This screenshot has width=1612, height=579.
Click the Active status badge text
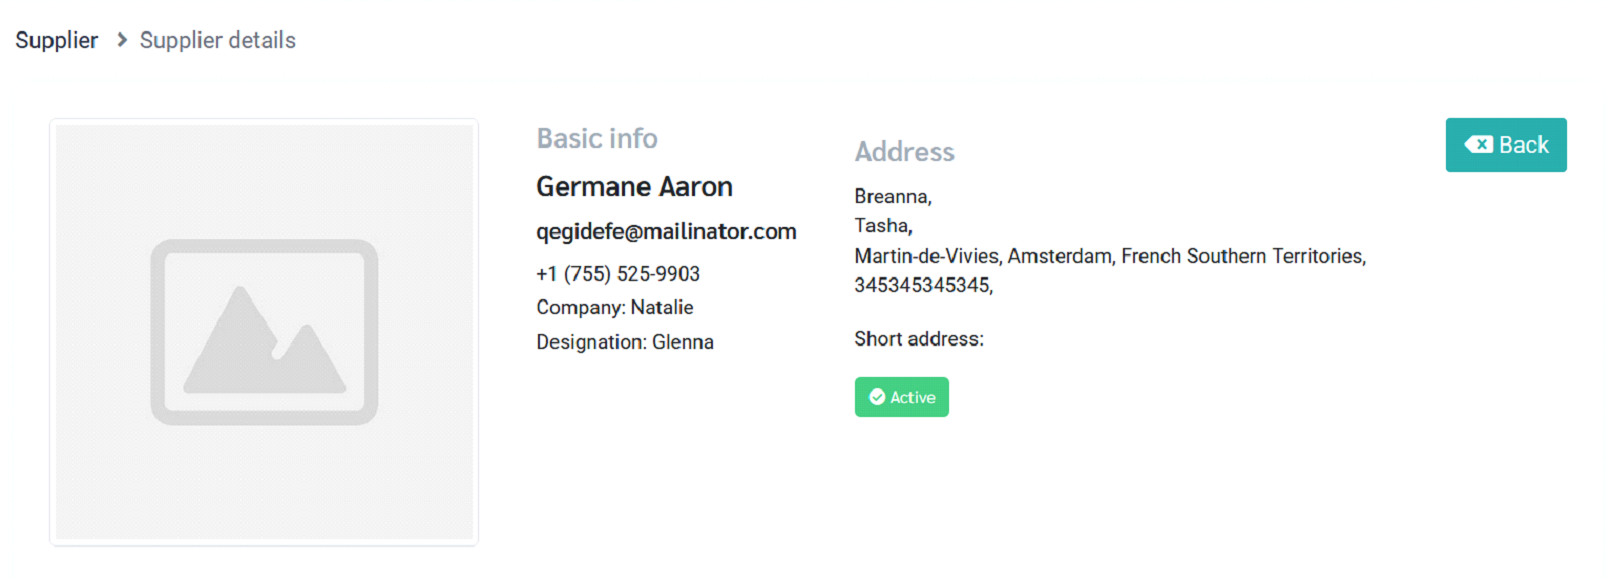913,397
